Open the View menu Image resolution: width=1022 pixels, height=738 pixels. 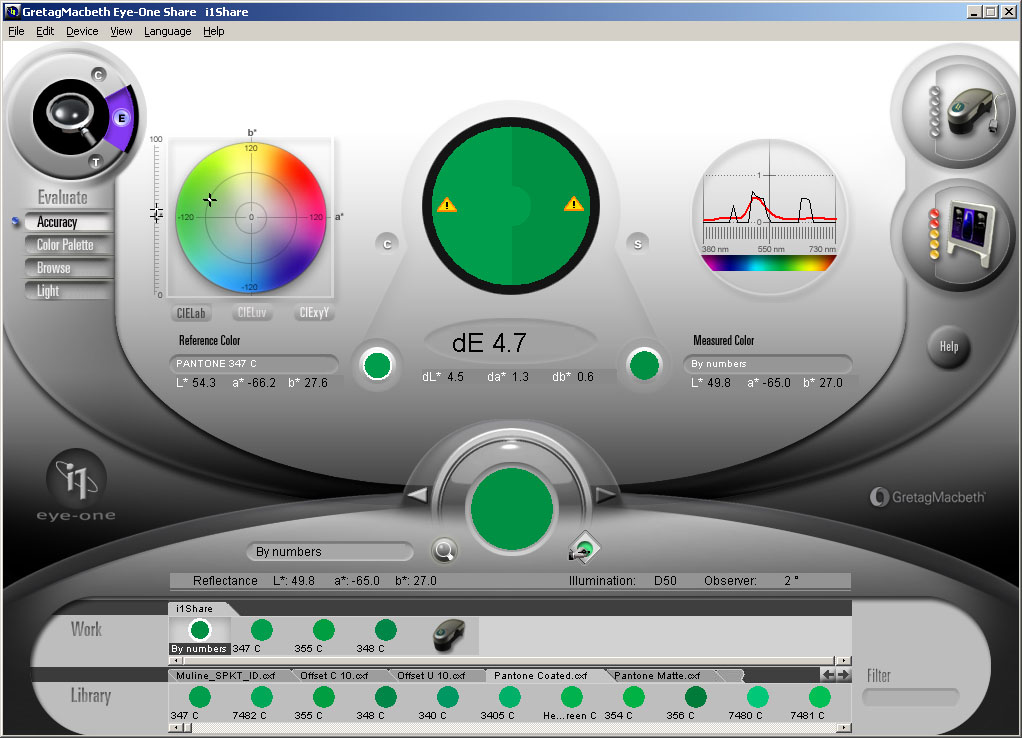[121, 31]
